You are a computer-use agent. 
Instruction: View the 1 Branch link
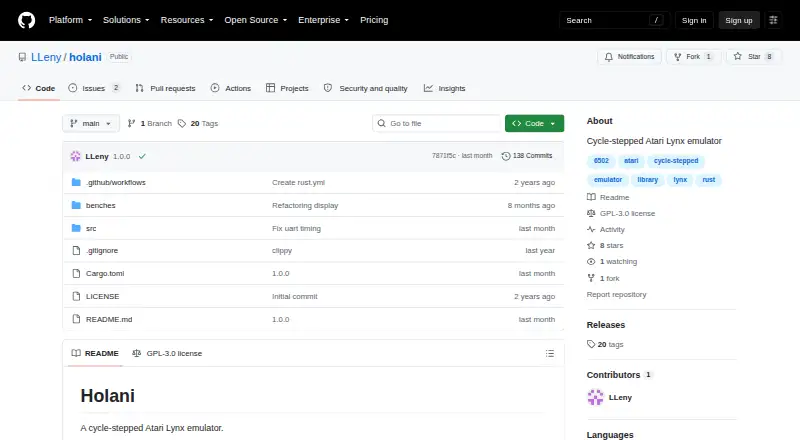(149, 124)
